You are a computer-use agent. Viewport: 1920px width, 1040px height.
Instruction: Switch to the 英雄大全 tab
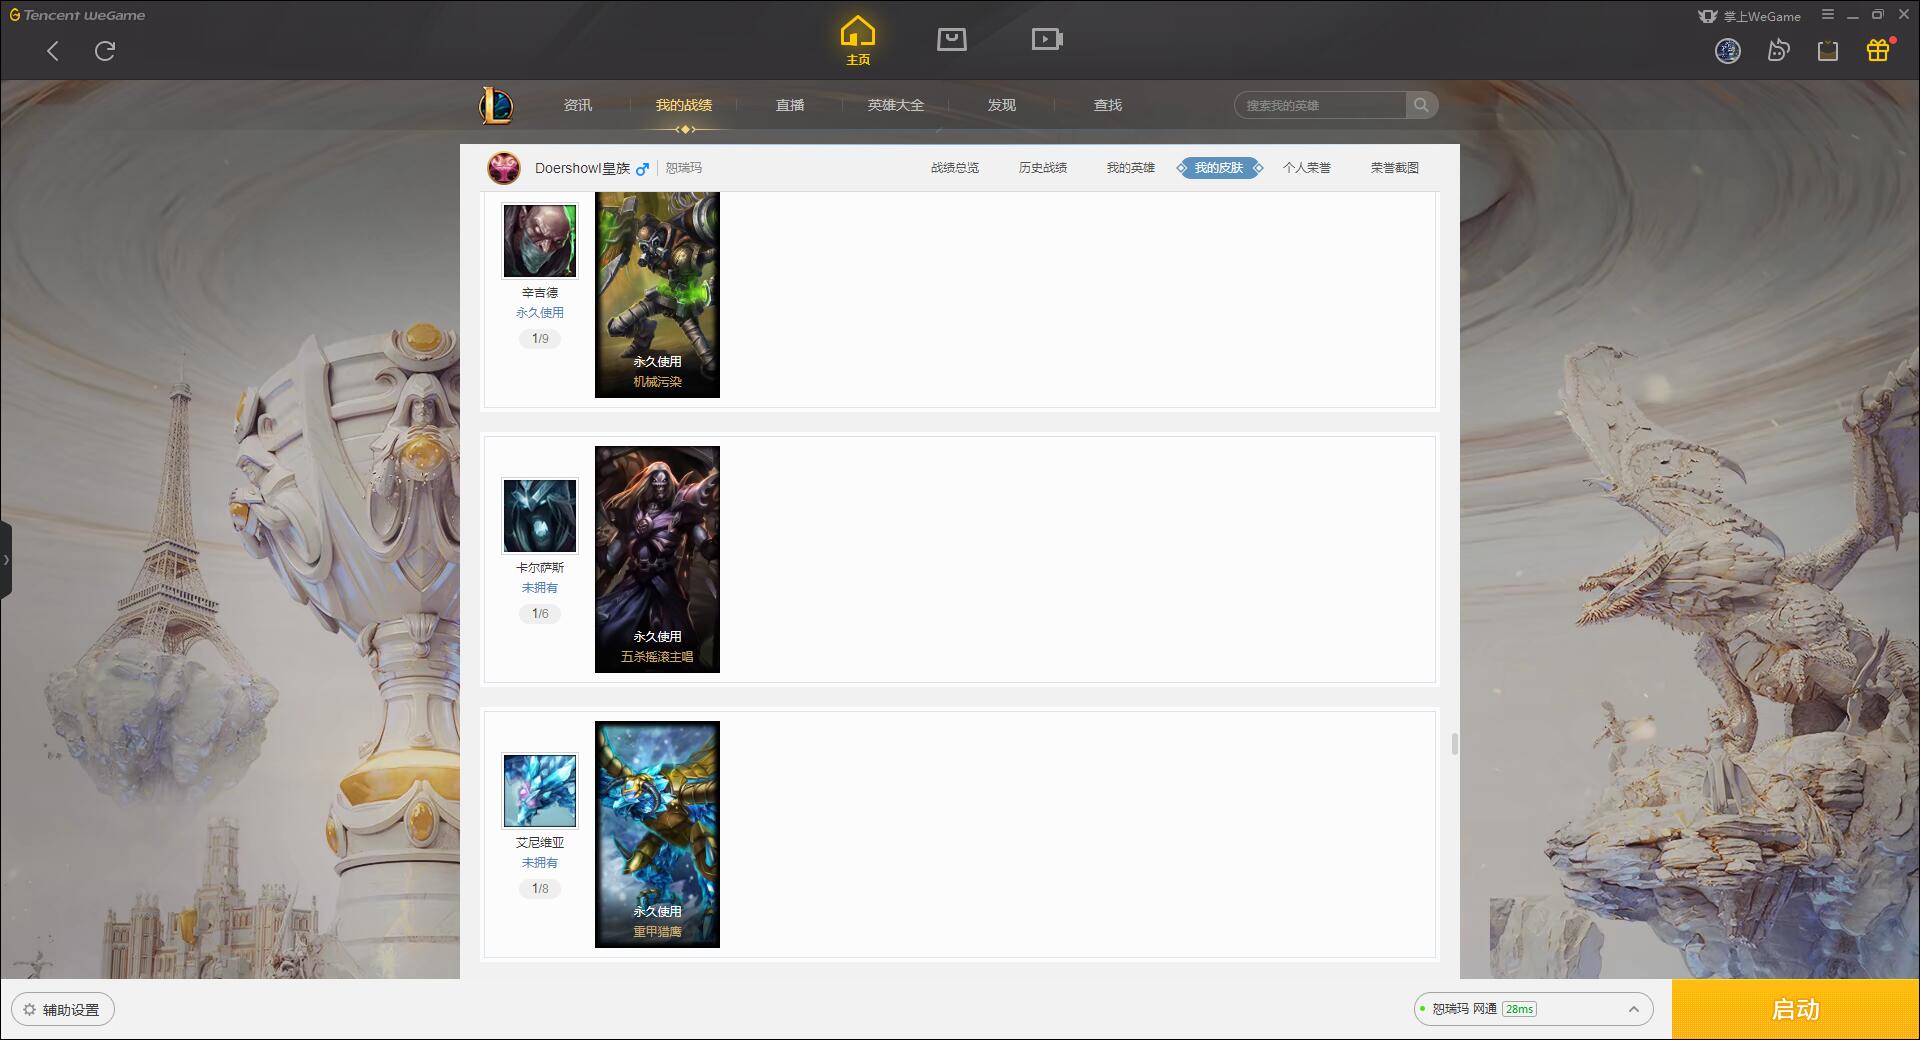(896, 105)
